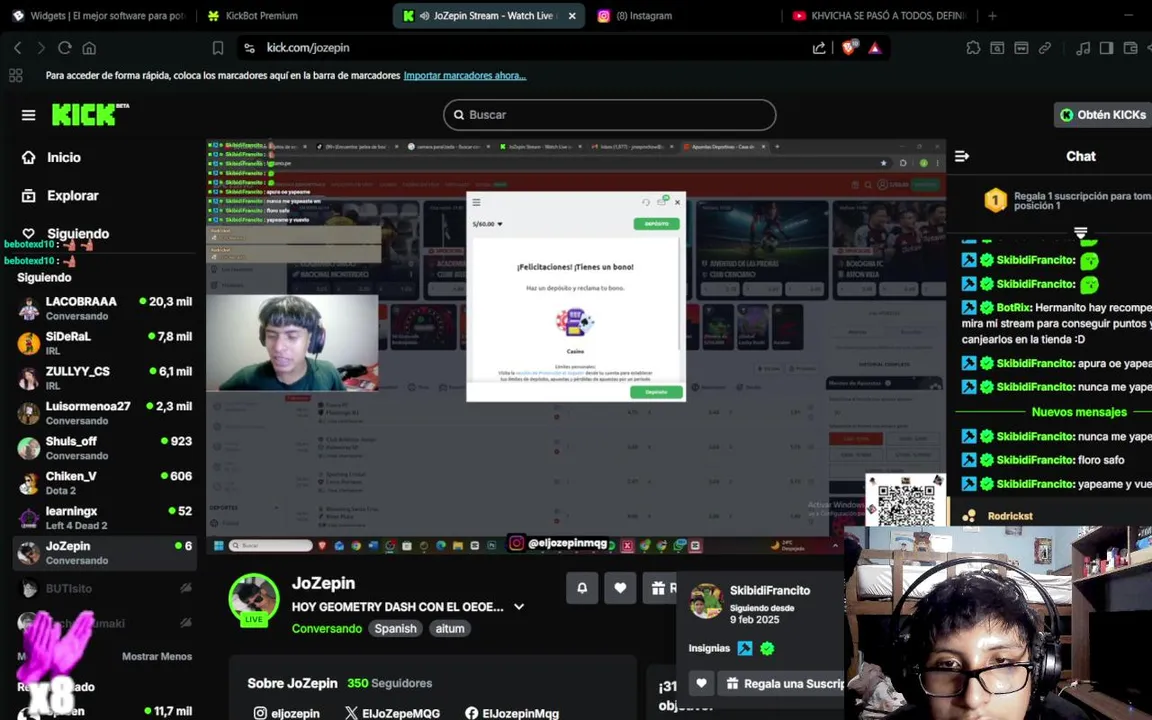Switch to the Widgets browser tab

click(x=99, y=15)
